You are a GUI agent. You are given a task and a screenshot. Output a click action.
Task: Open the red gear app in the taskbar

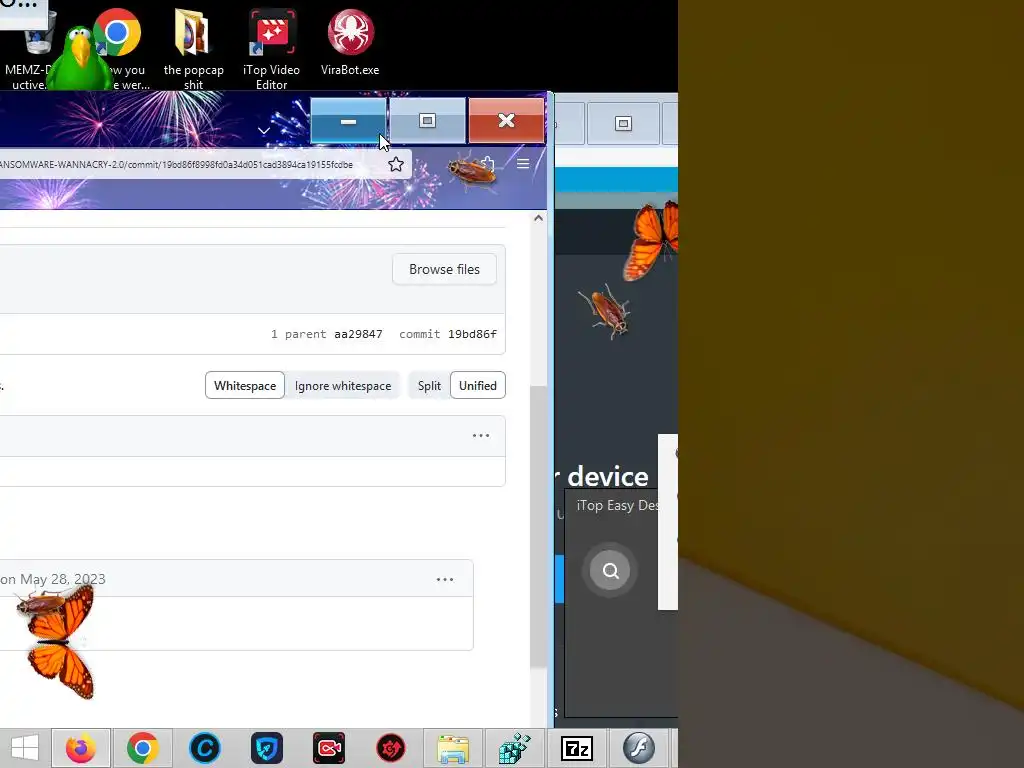(x=391, y=748)
